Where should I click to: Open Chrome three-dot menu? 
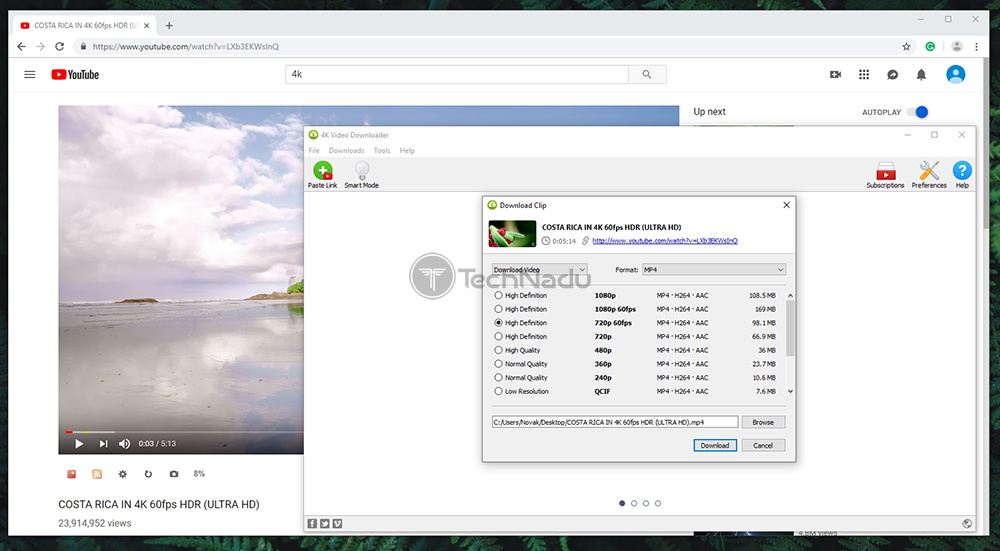click(x=976, y=47)
